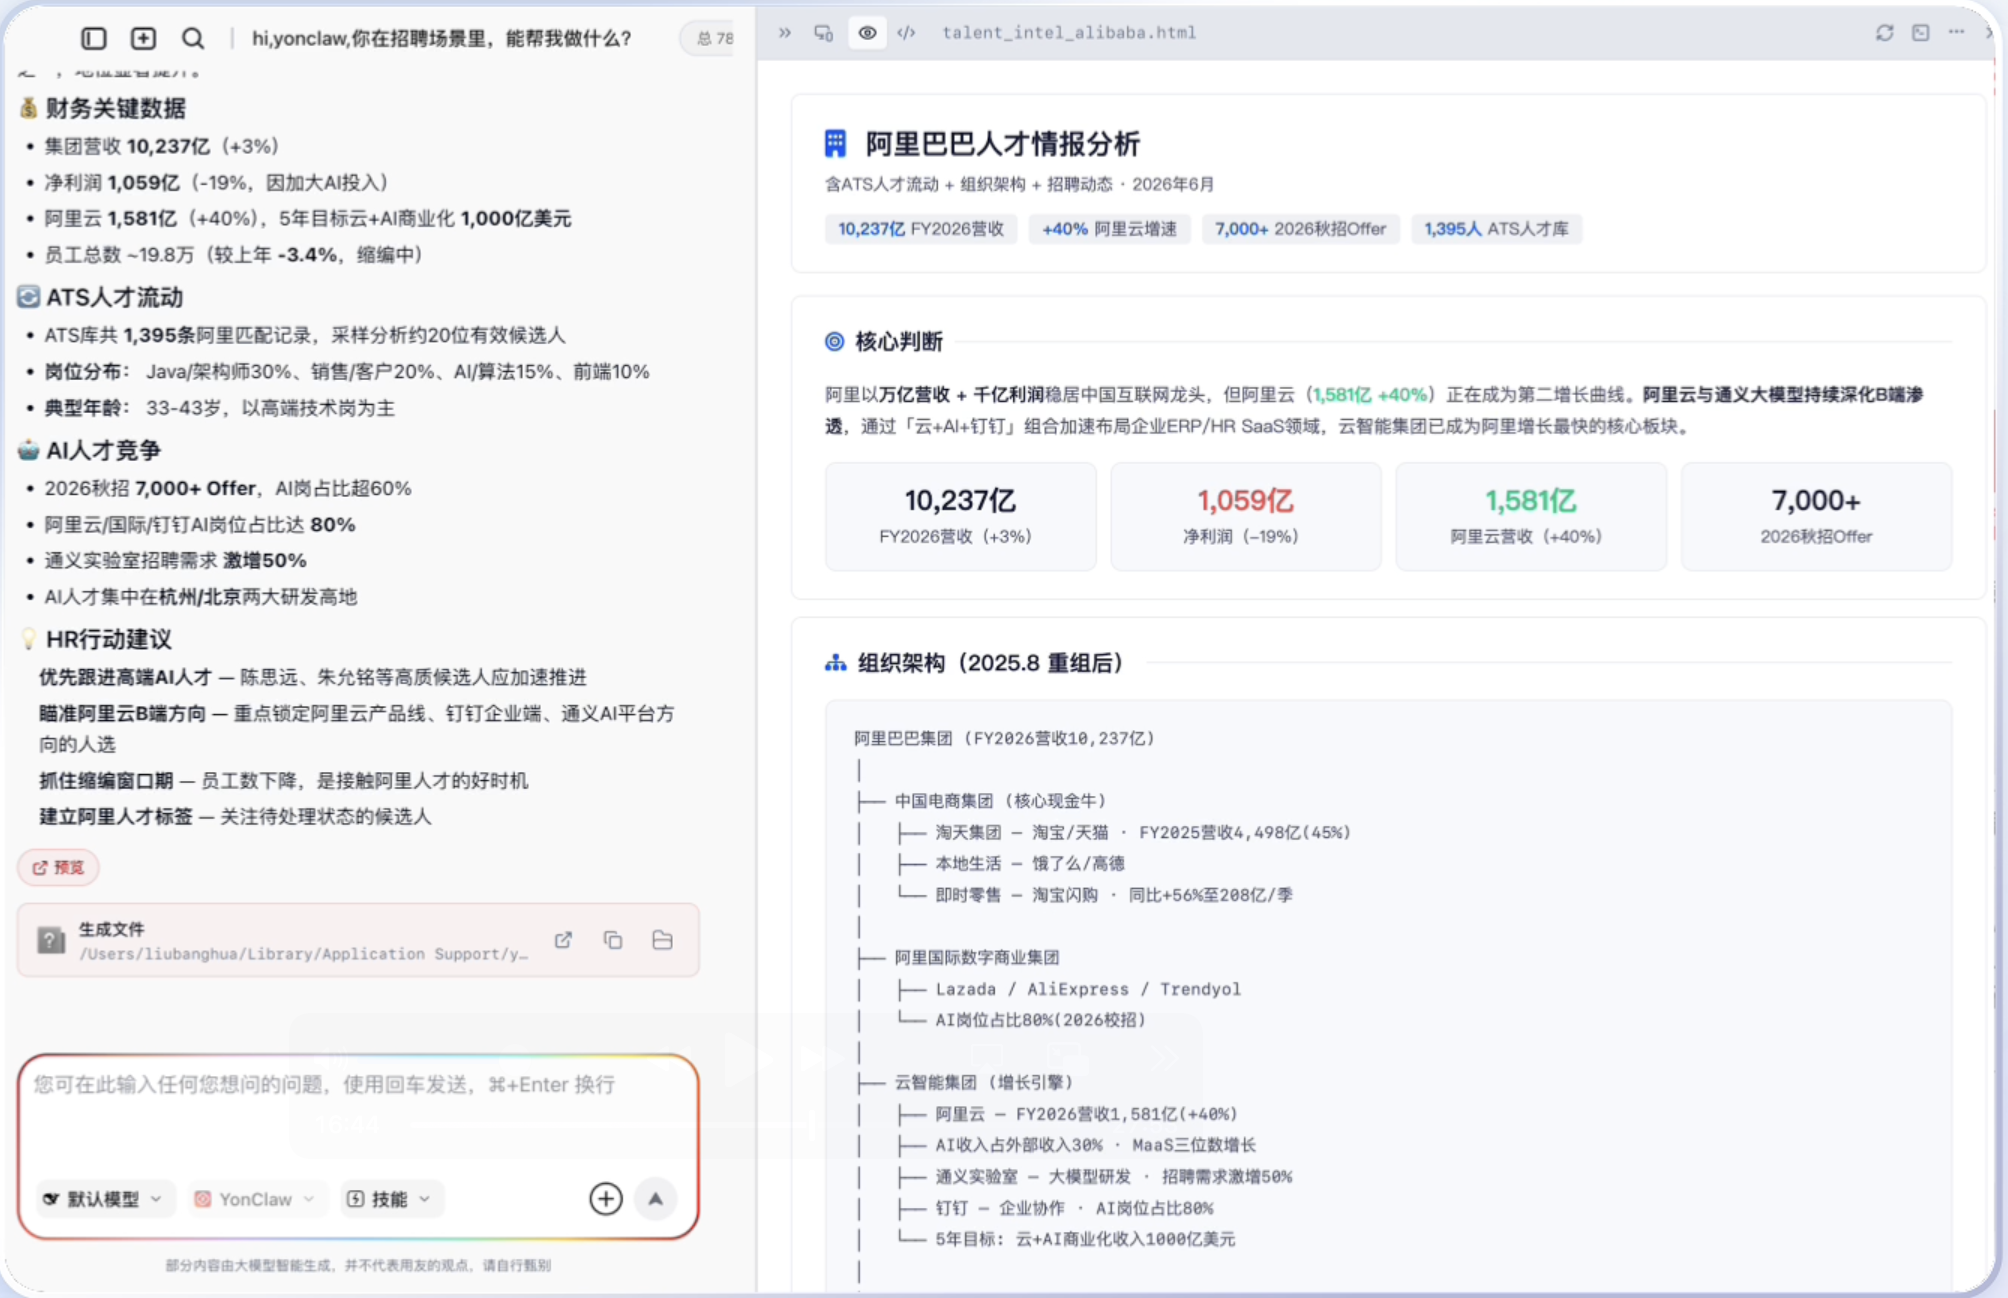
Task: Open the YonClaw agent dropdown
Action: (x=255, y=1199)
